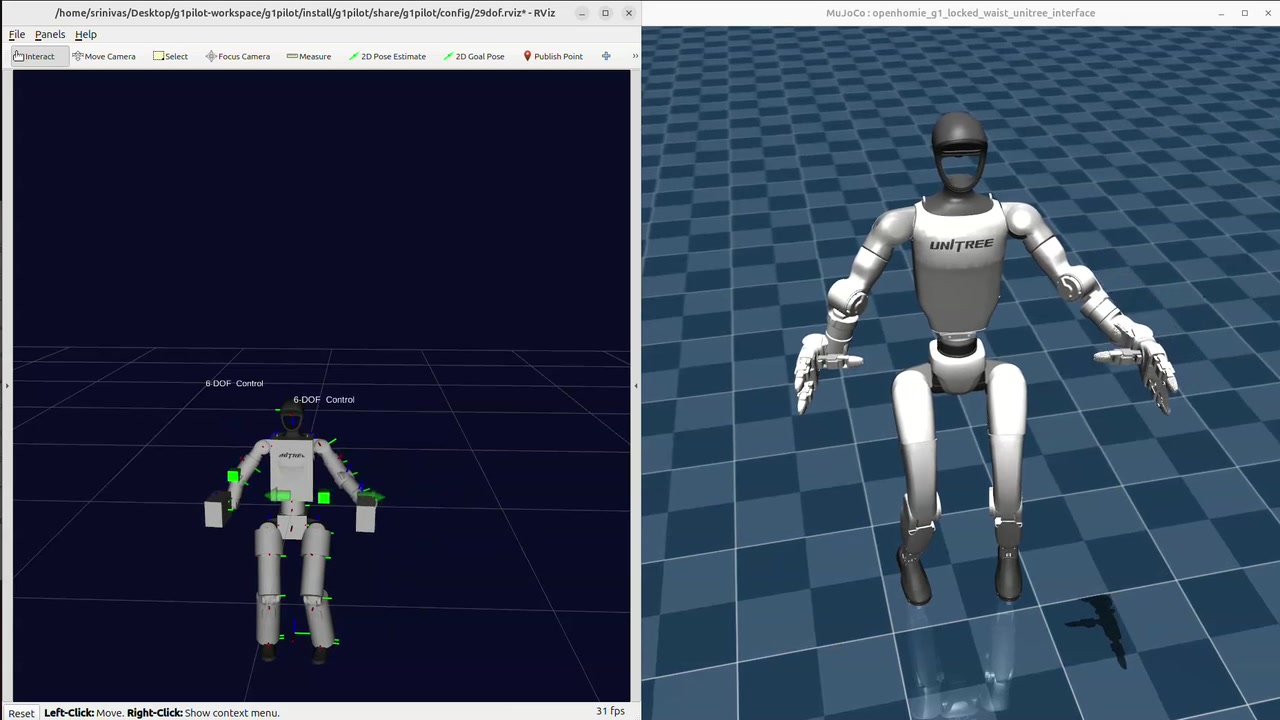Click the Unitree chest logo in MuJoCo

(961, 244)
